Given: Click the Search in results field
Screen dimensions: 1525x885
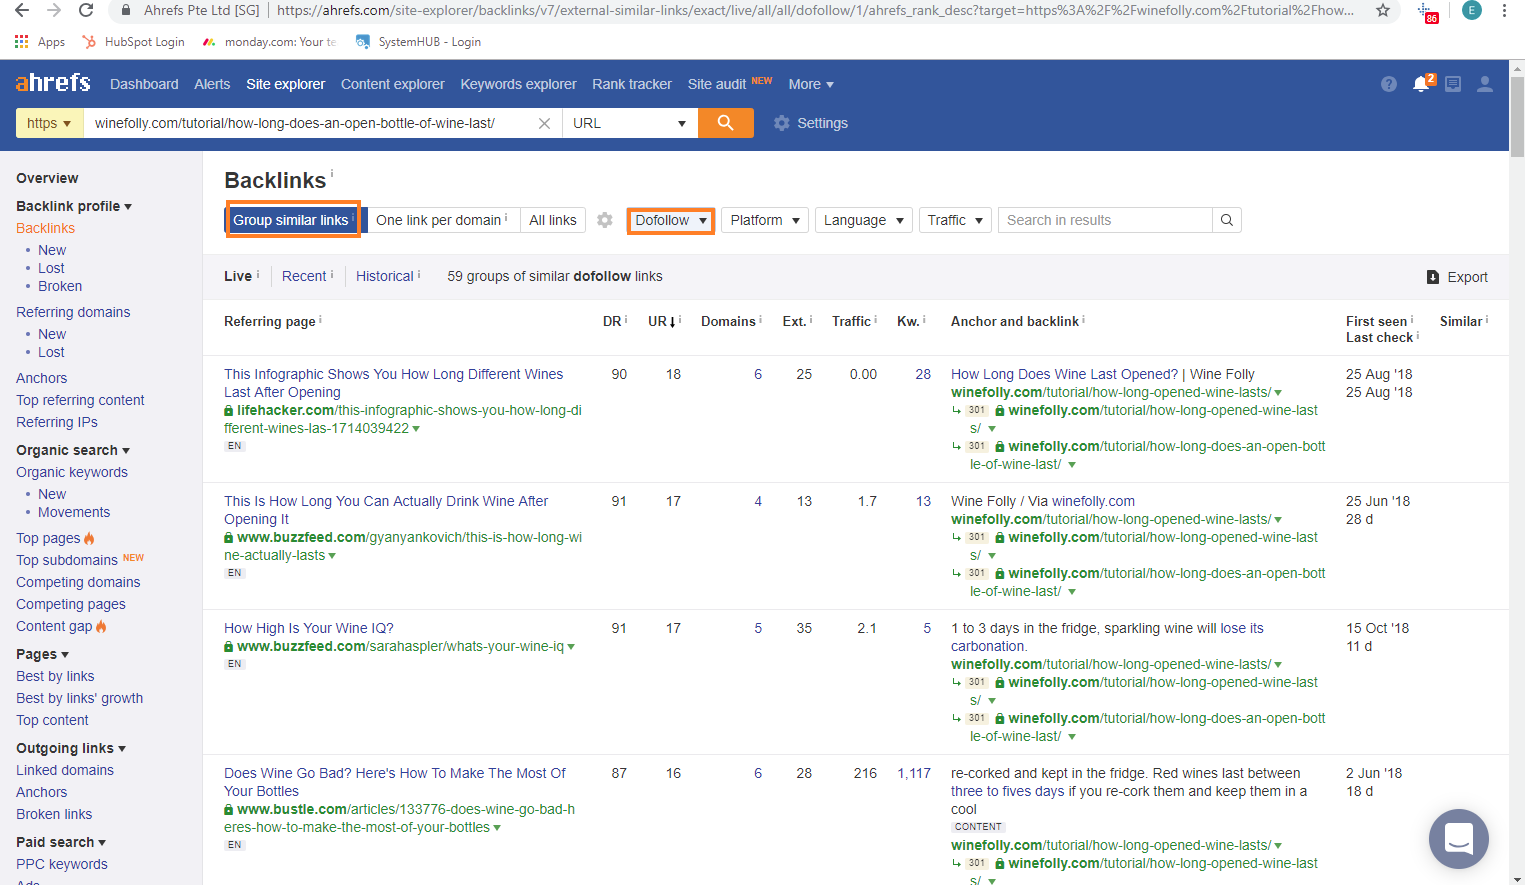Looking at the screenshot, I should [1105, 220].
